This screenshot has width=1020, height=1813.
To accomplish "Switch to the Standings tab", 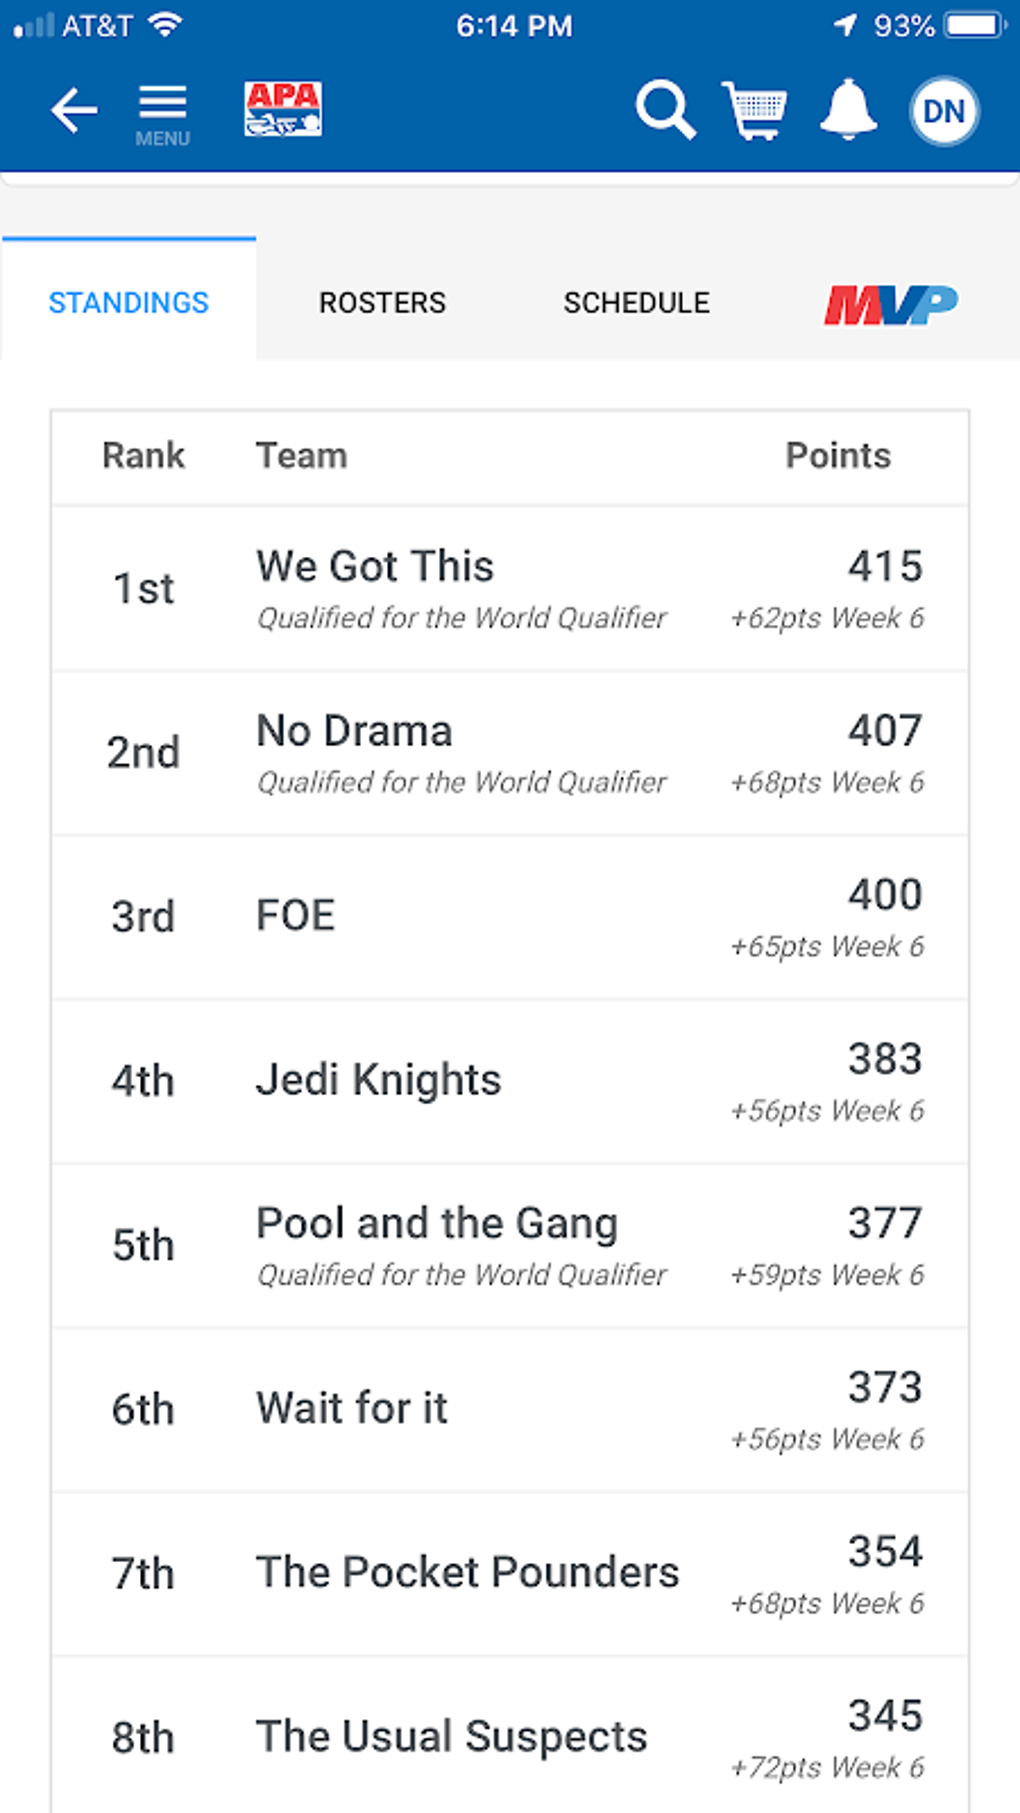I will [129, 302].
